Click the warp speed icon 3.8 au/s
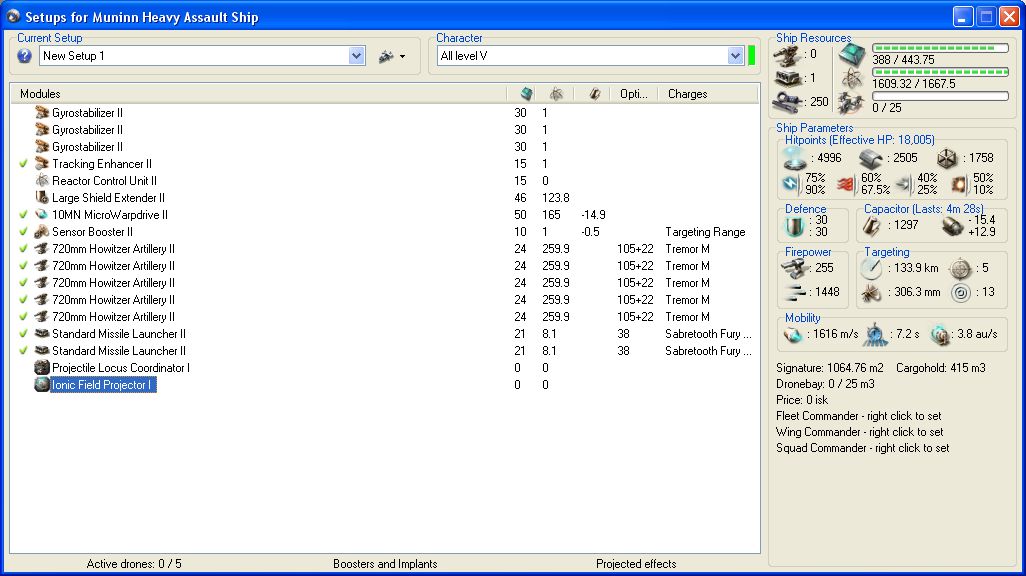This screenshot has width=1026, height=576. click(940, 334)
